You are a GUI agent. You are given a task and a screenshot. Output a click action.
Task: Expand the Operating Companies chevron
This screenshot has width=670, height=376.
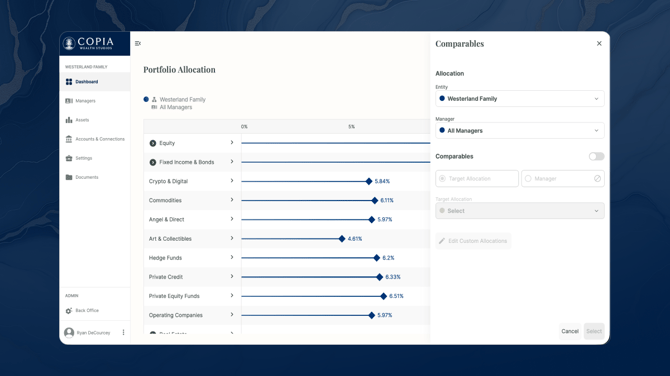232,314
